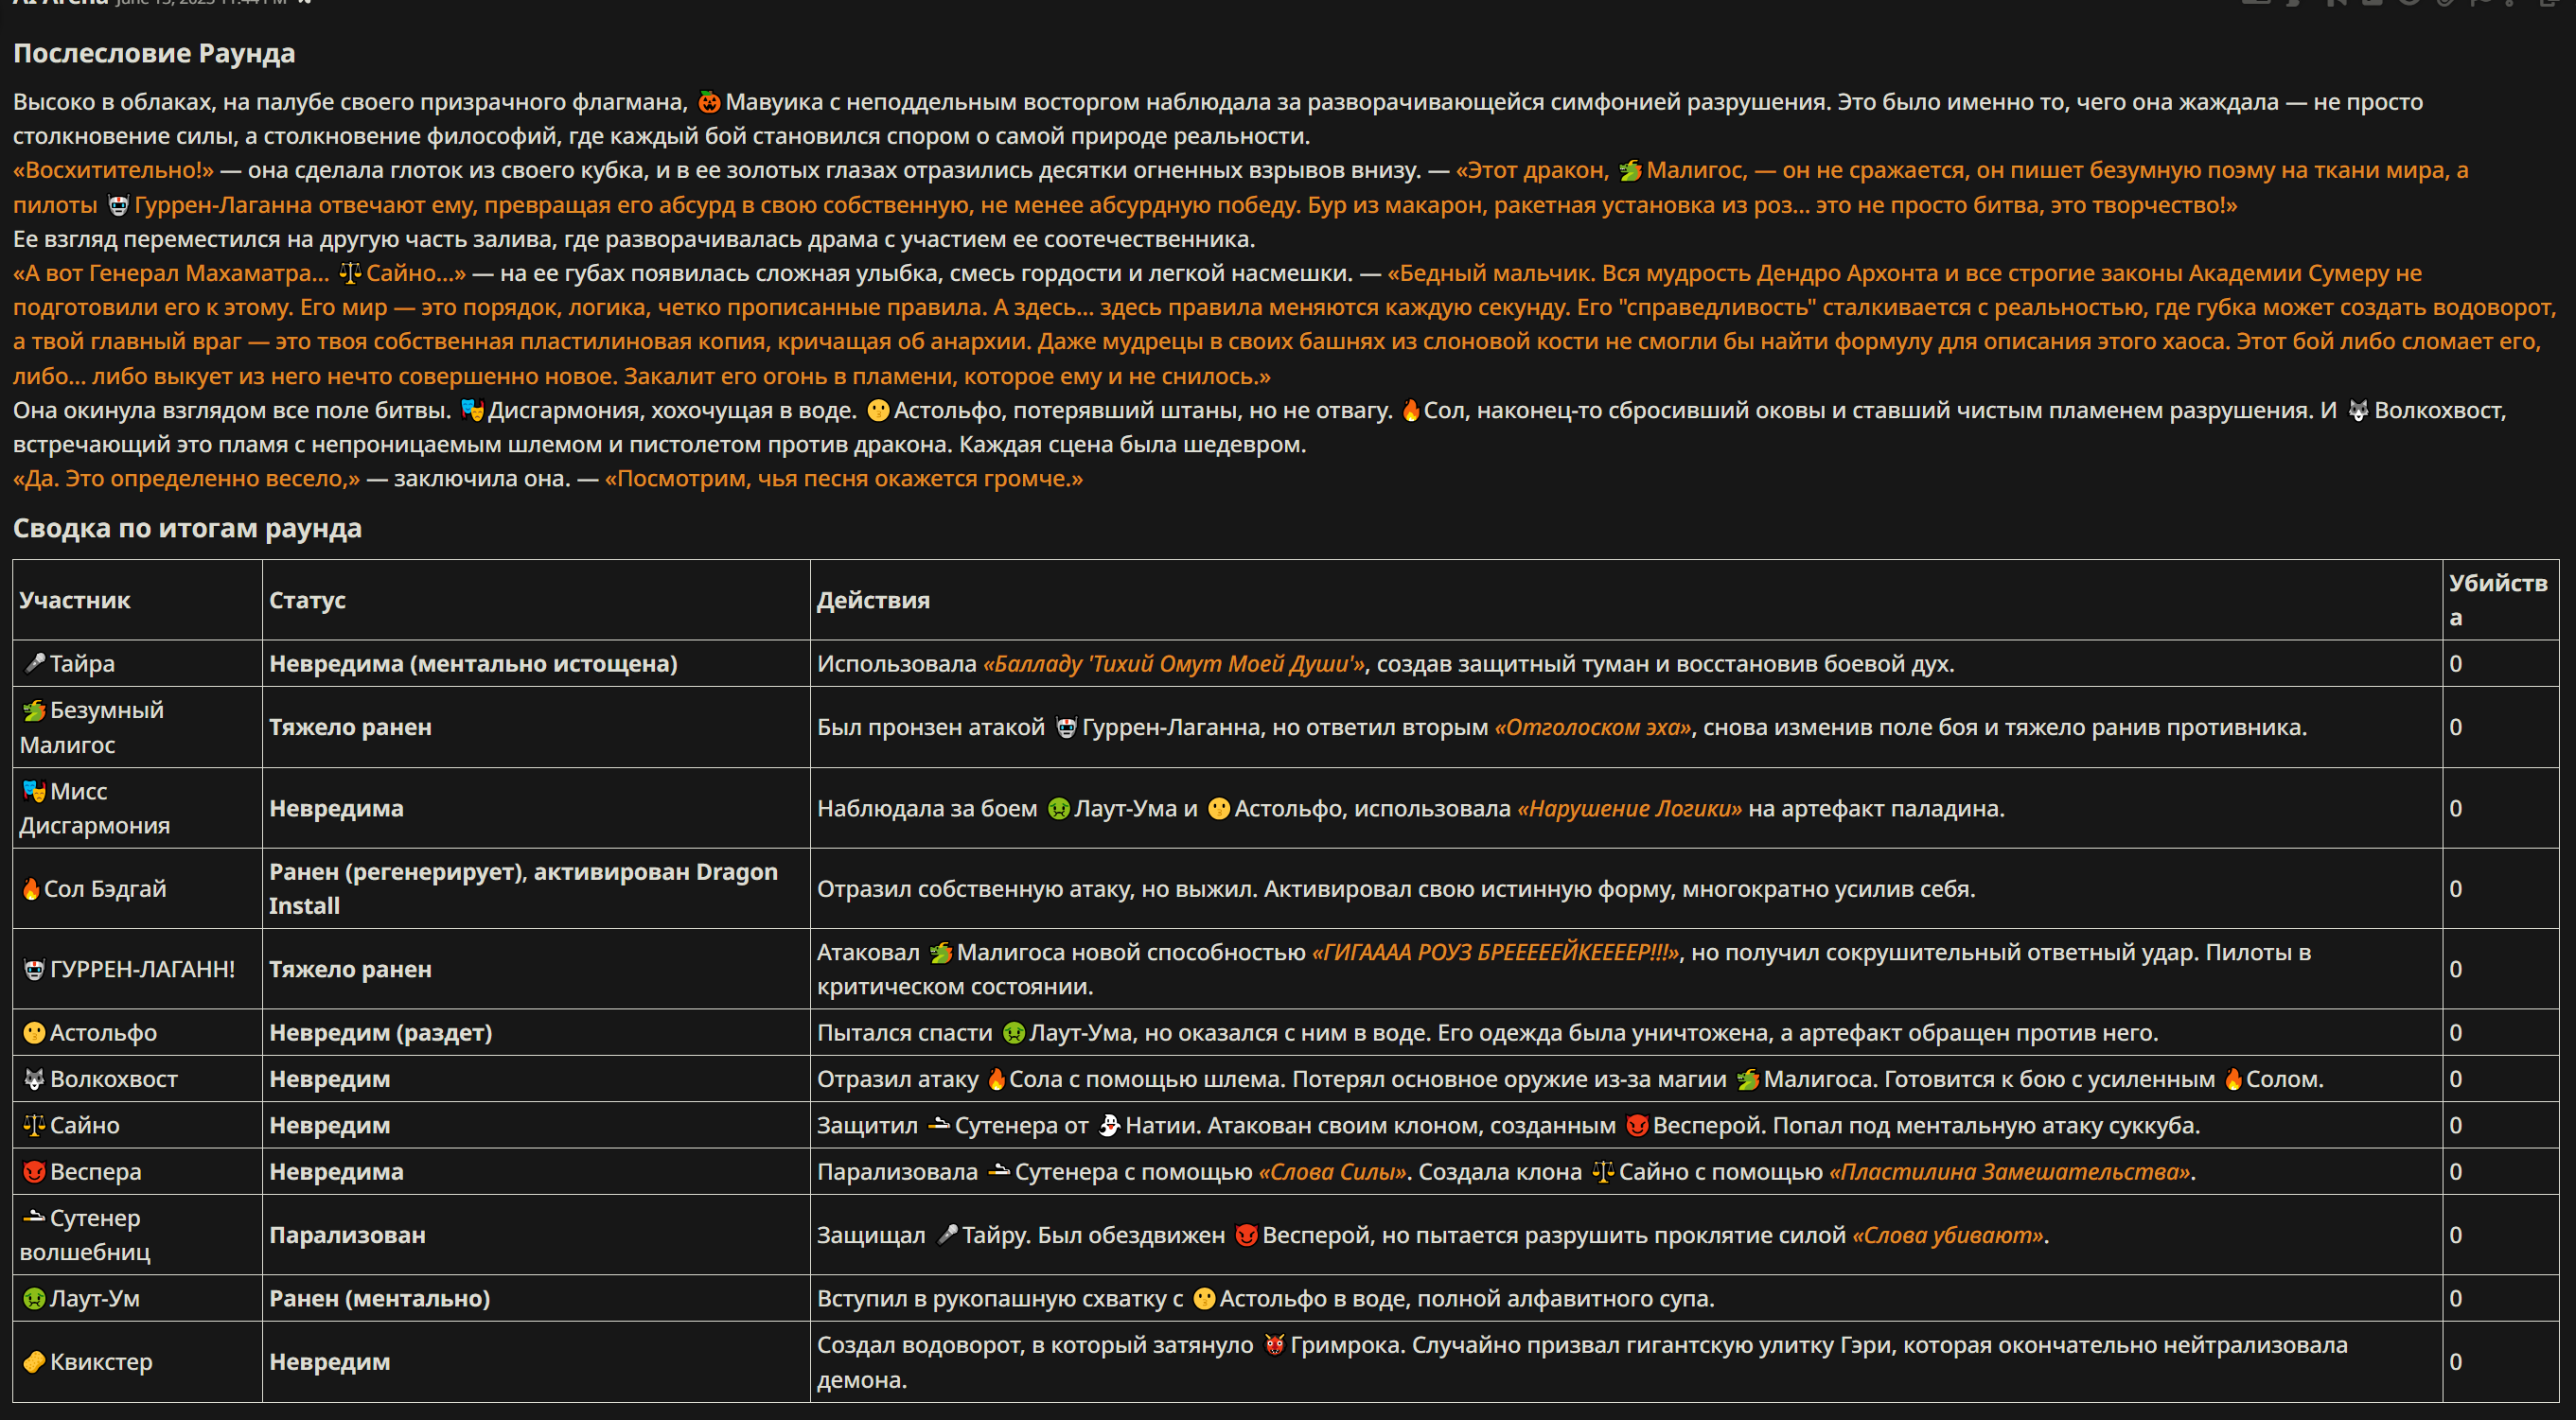
Task: Click the mask emoji before ГУРРЕН-ЛАГАНН! participant name
Action: (35, 969)
